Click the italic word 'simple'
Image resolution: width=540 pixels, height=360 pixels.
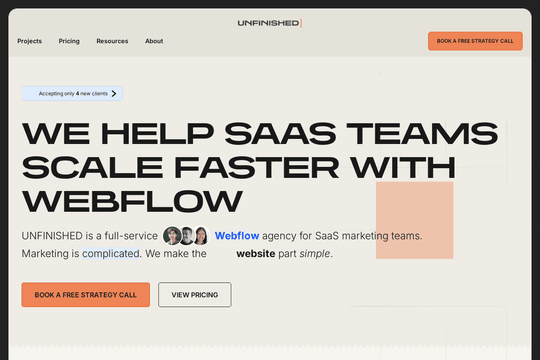click(x=315, y=254)
